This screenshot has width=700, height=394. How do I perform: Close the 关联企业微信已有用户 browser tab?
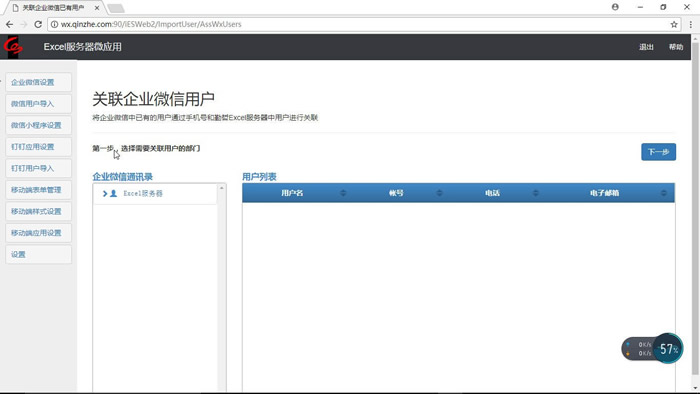pyautogui.click(x=97, y=8)
